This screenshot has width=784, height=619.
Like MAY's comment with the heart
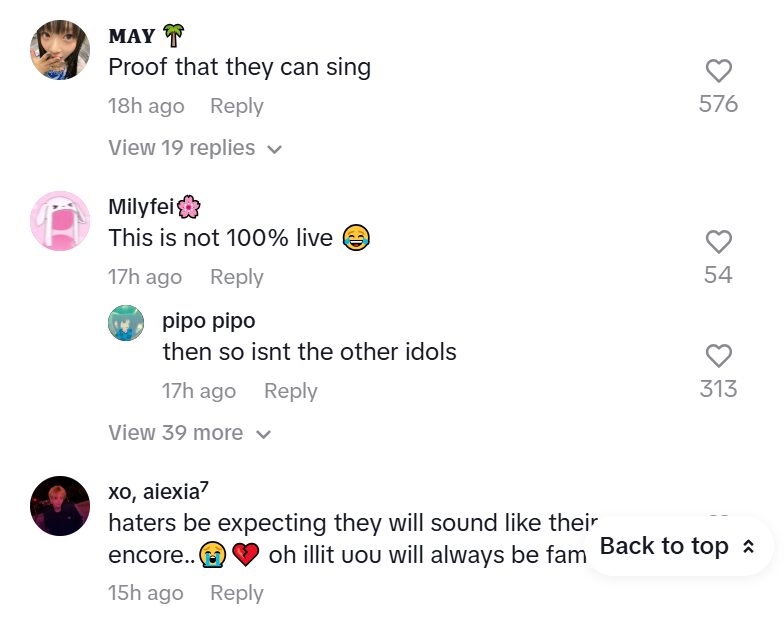(x=718, y=71)
